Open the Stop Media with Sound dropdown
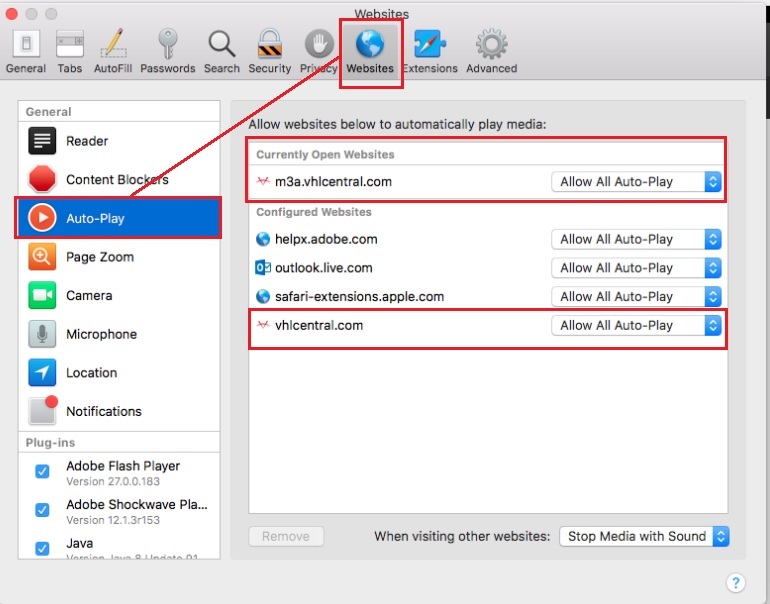Screen dimensions: 770x604 pos(644,536)
